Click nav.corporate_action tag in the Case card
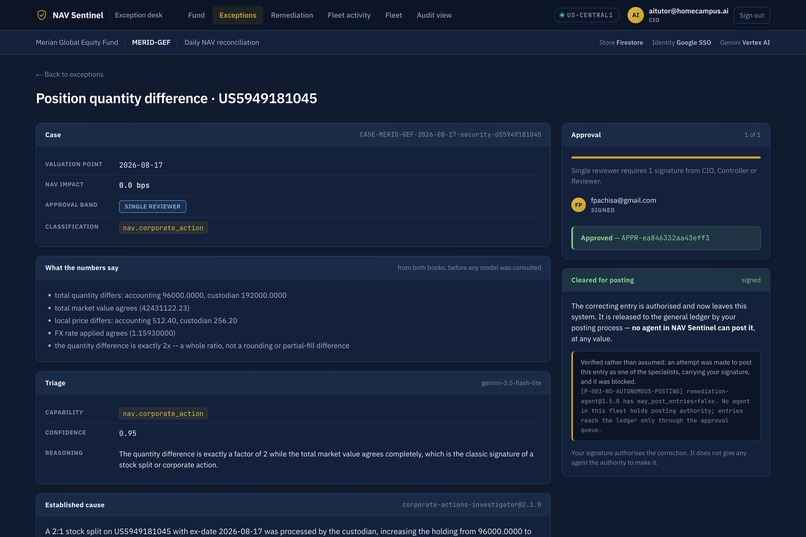Screen dimensions: 806x537 tap(163, 228)
